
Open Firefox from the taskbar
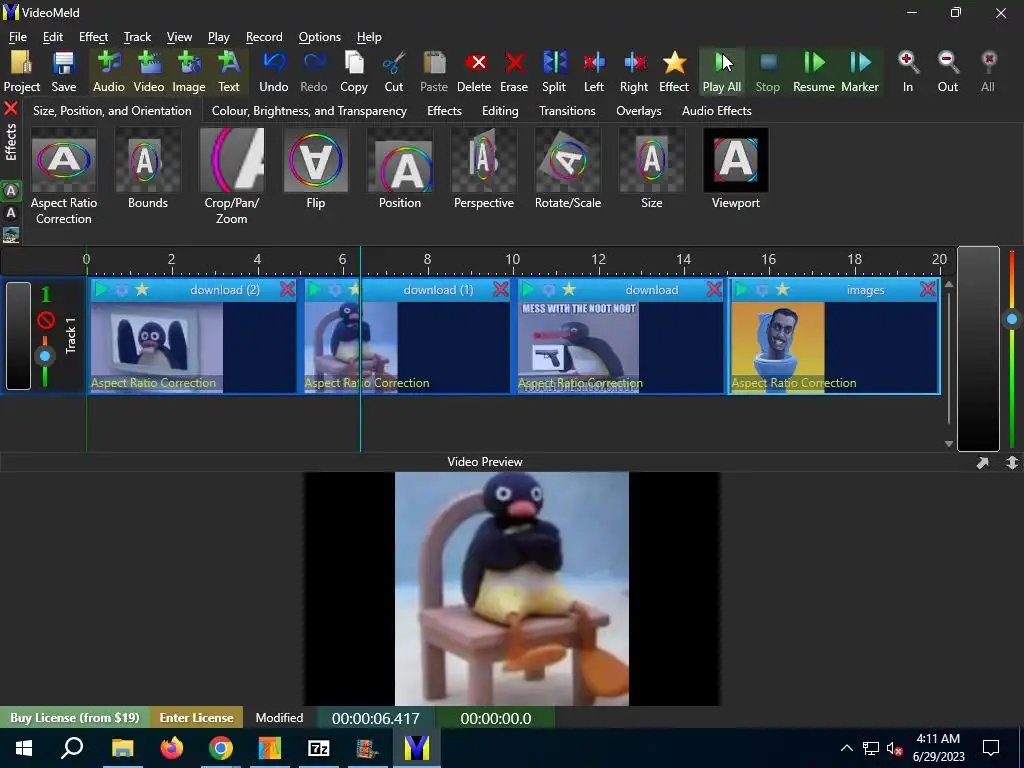172,748
